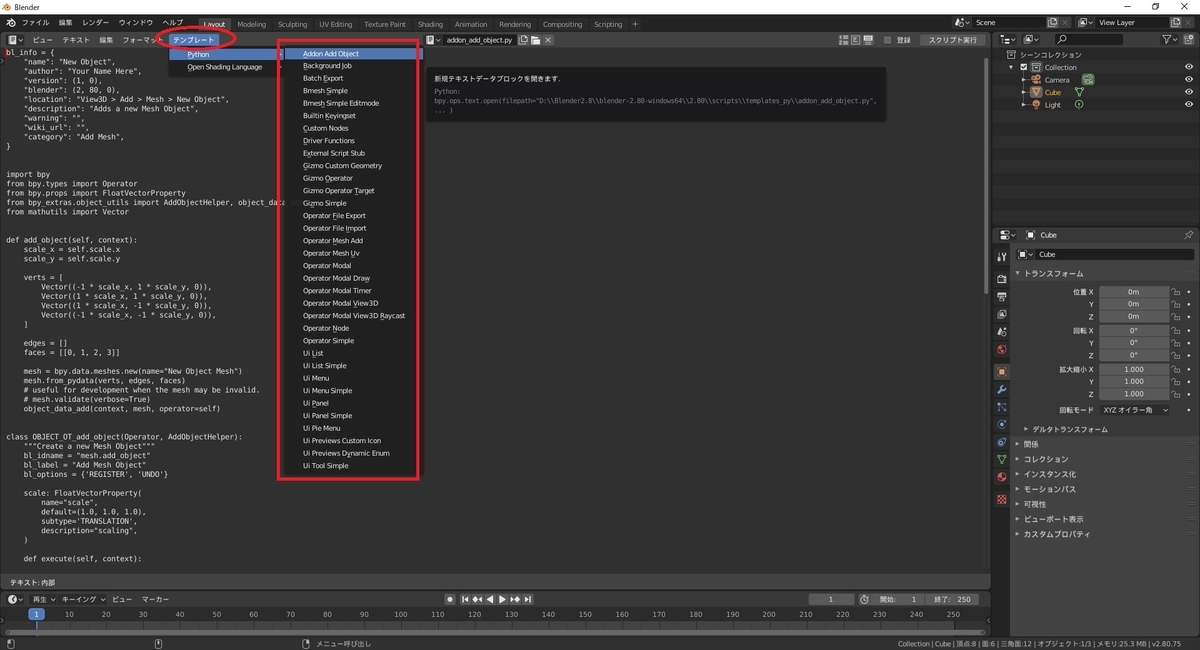1200x650 pixels.
Task: Switch to the Sculpting workspace tab
Action: 292,24
